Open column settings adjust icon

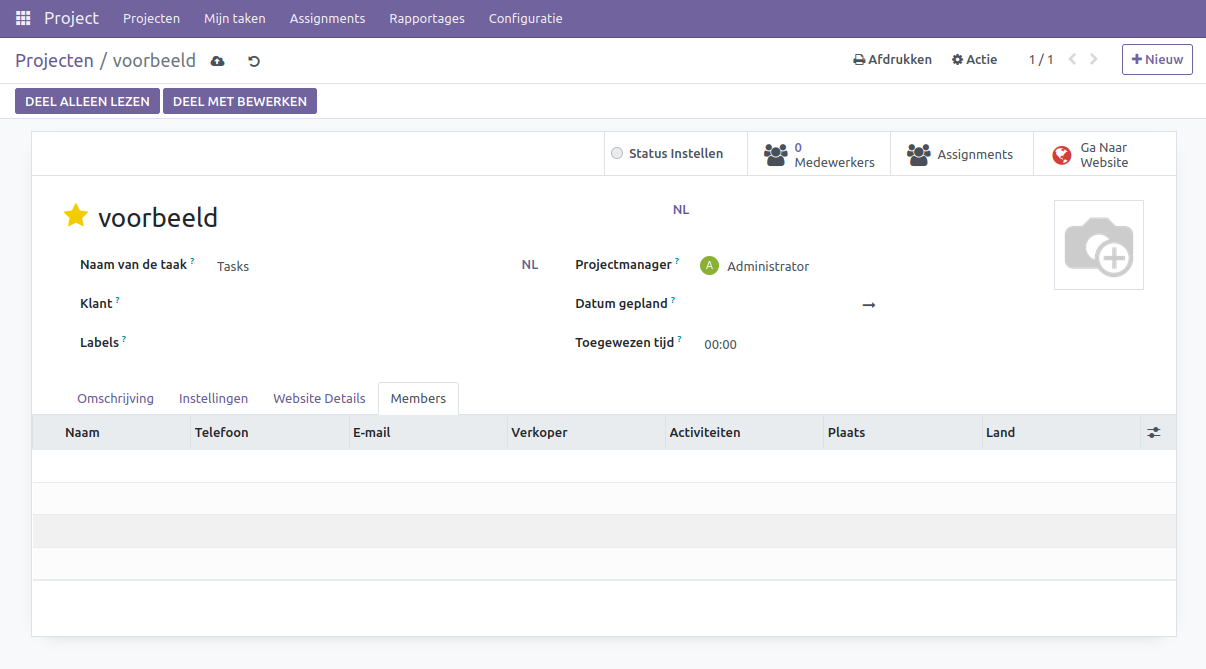[1154, 433]
